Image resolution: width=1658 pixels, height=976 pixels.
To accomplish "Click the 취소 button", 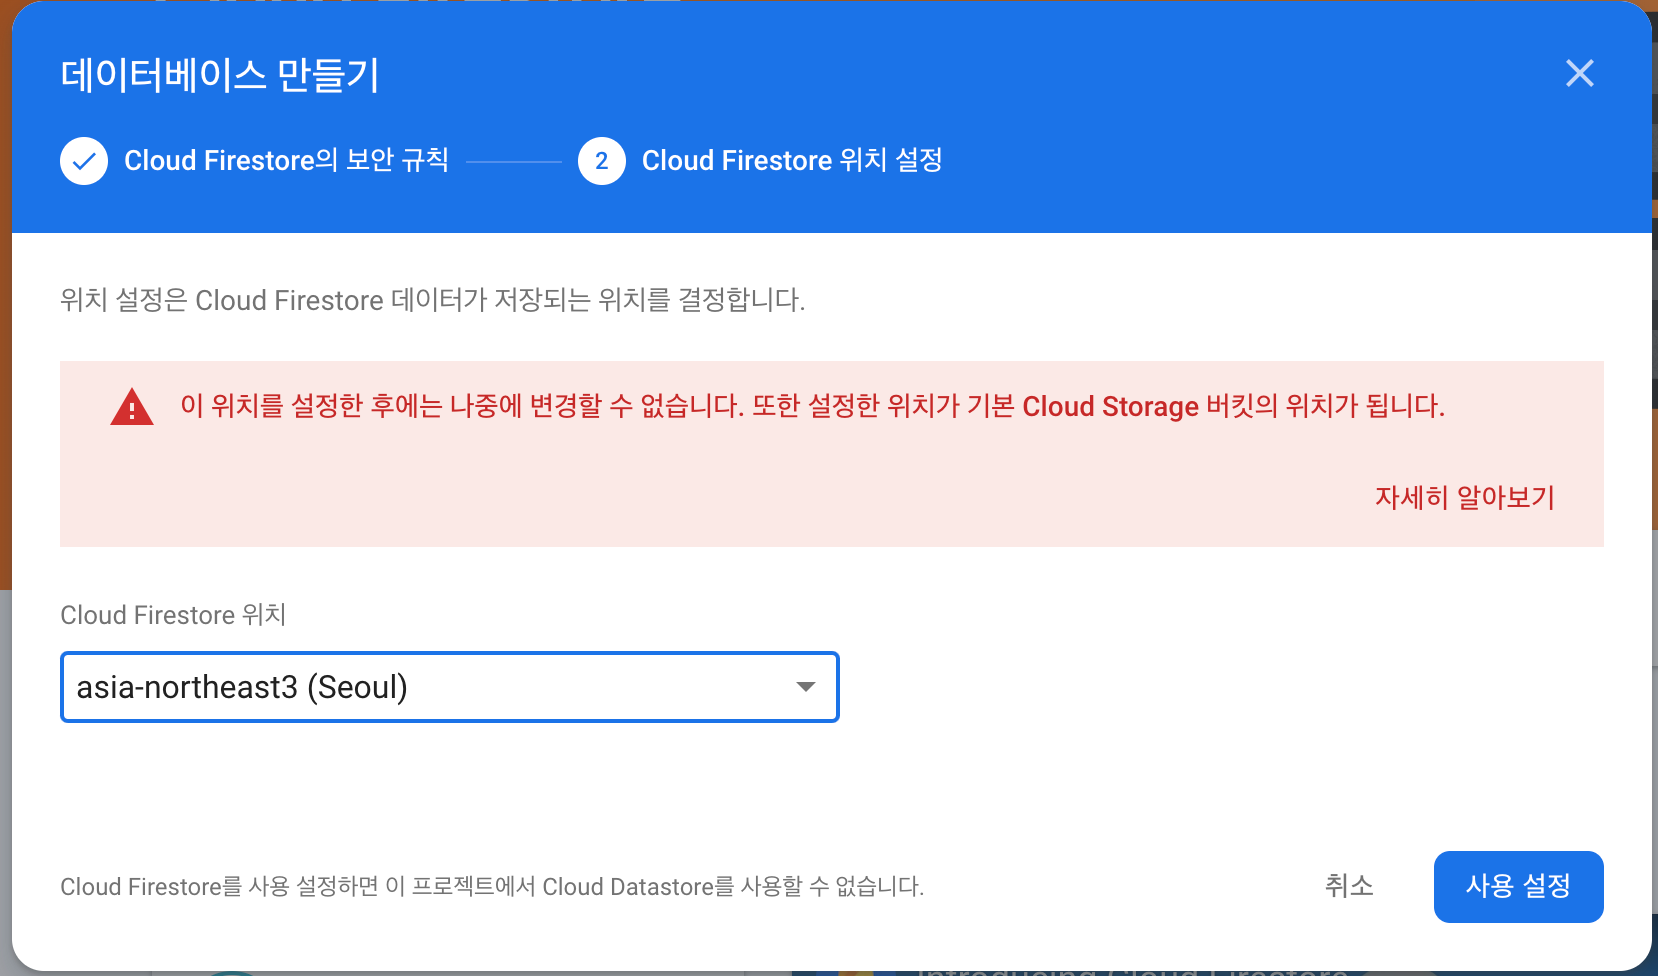I will coord(1349,886).
